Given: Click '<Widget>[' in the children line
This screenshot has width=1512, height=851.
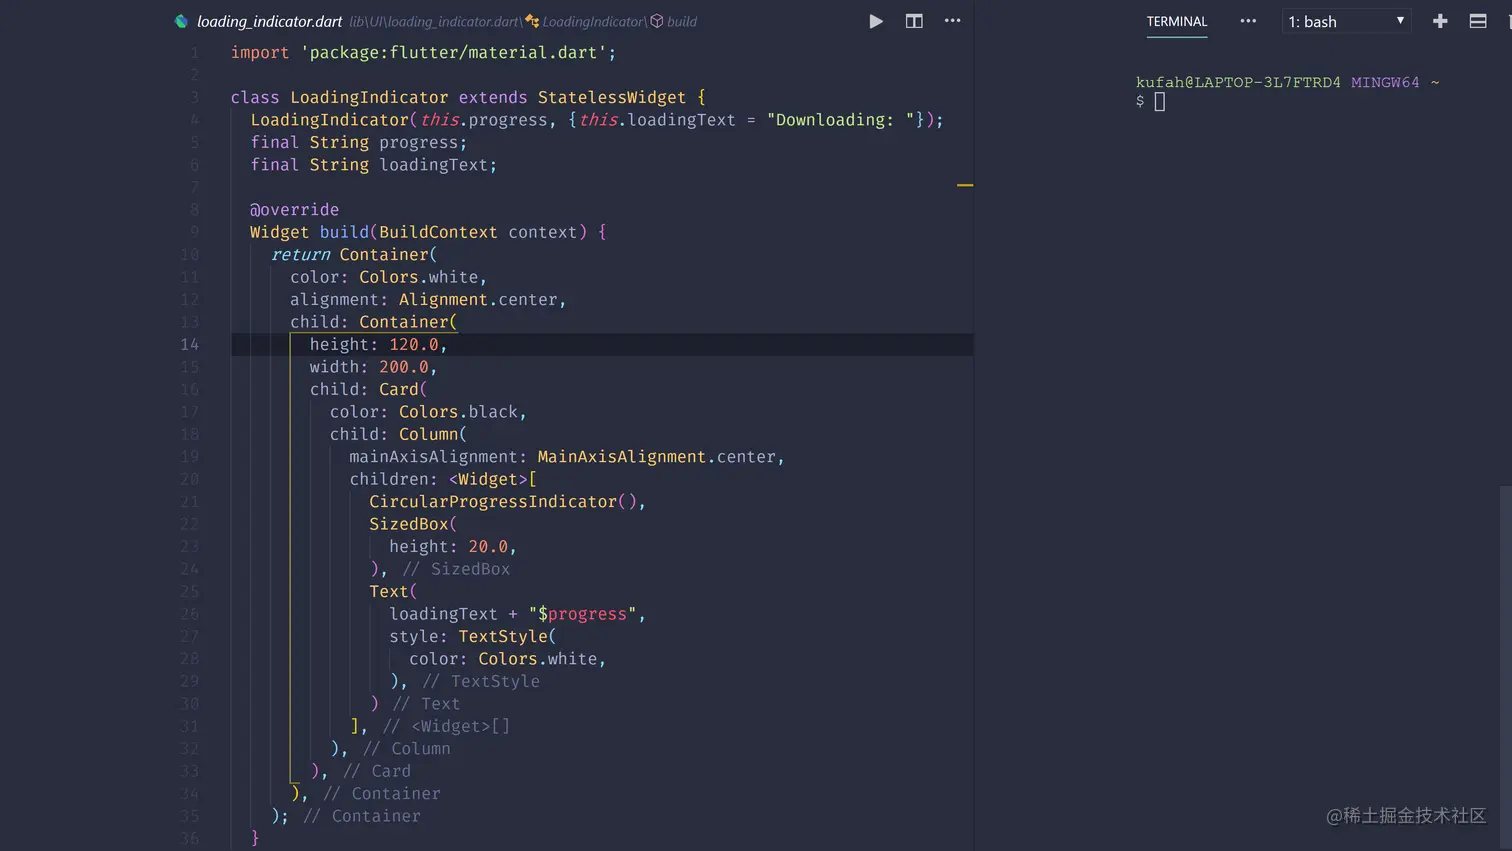Looking at the screenshot, I should pyautogui.click(x=493, y=479).
